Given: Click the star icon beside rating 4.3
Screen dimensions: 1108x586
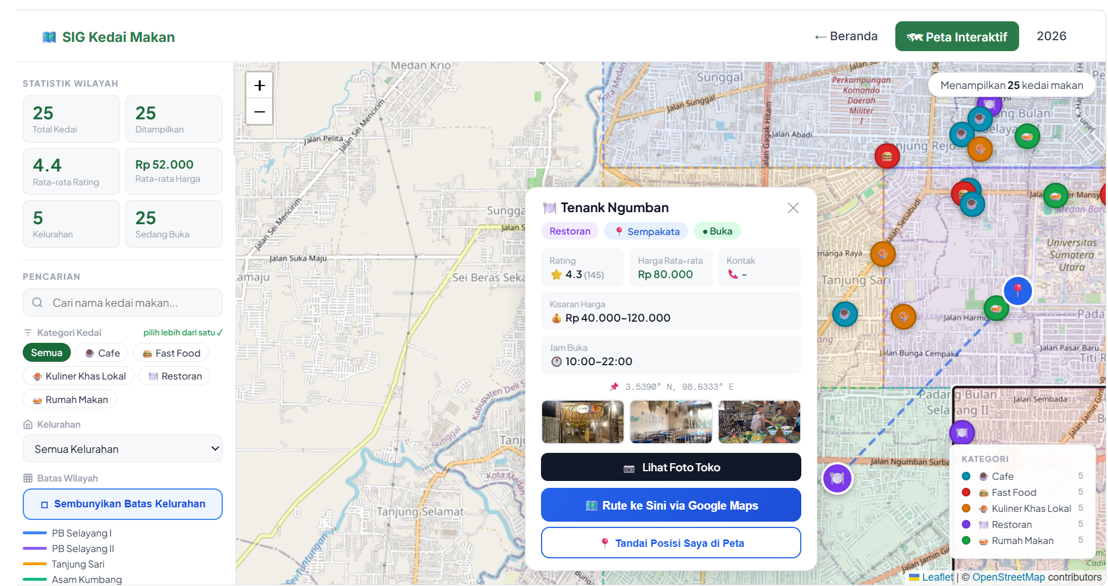Looking at the screenshot, I should click(556, 274).
